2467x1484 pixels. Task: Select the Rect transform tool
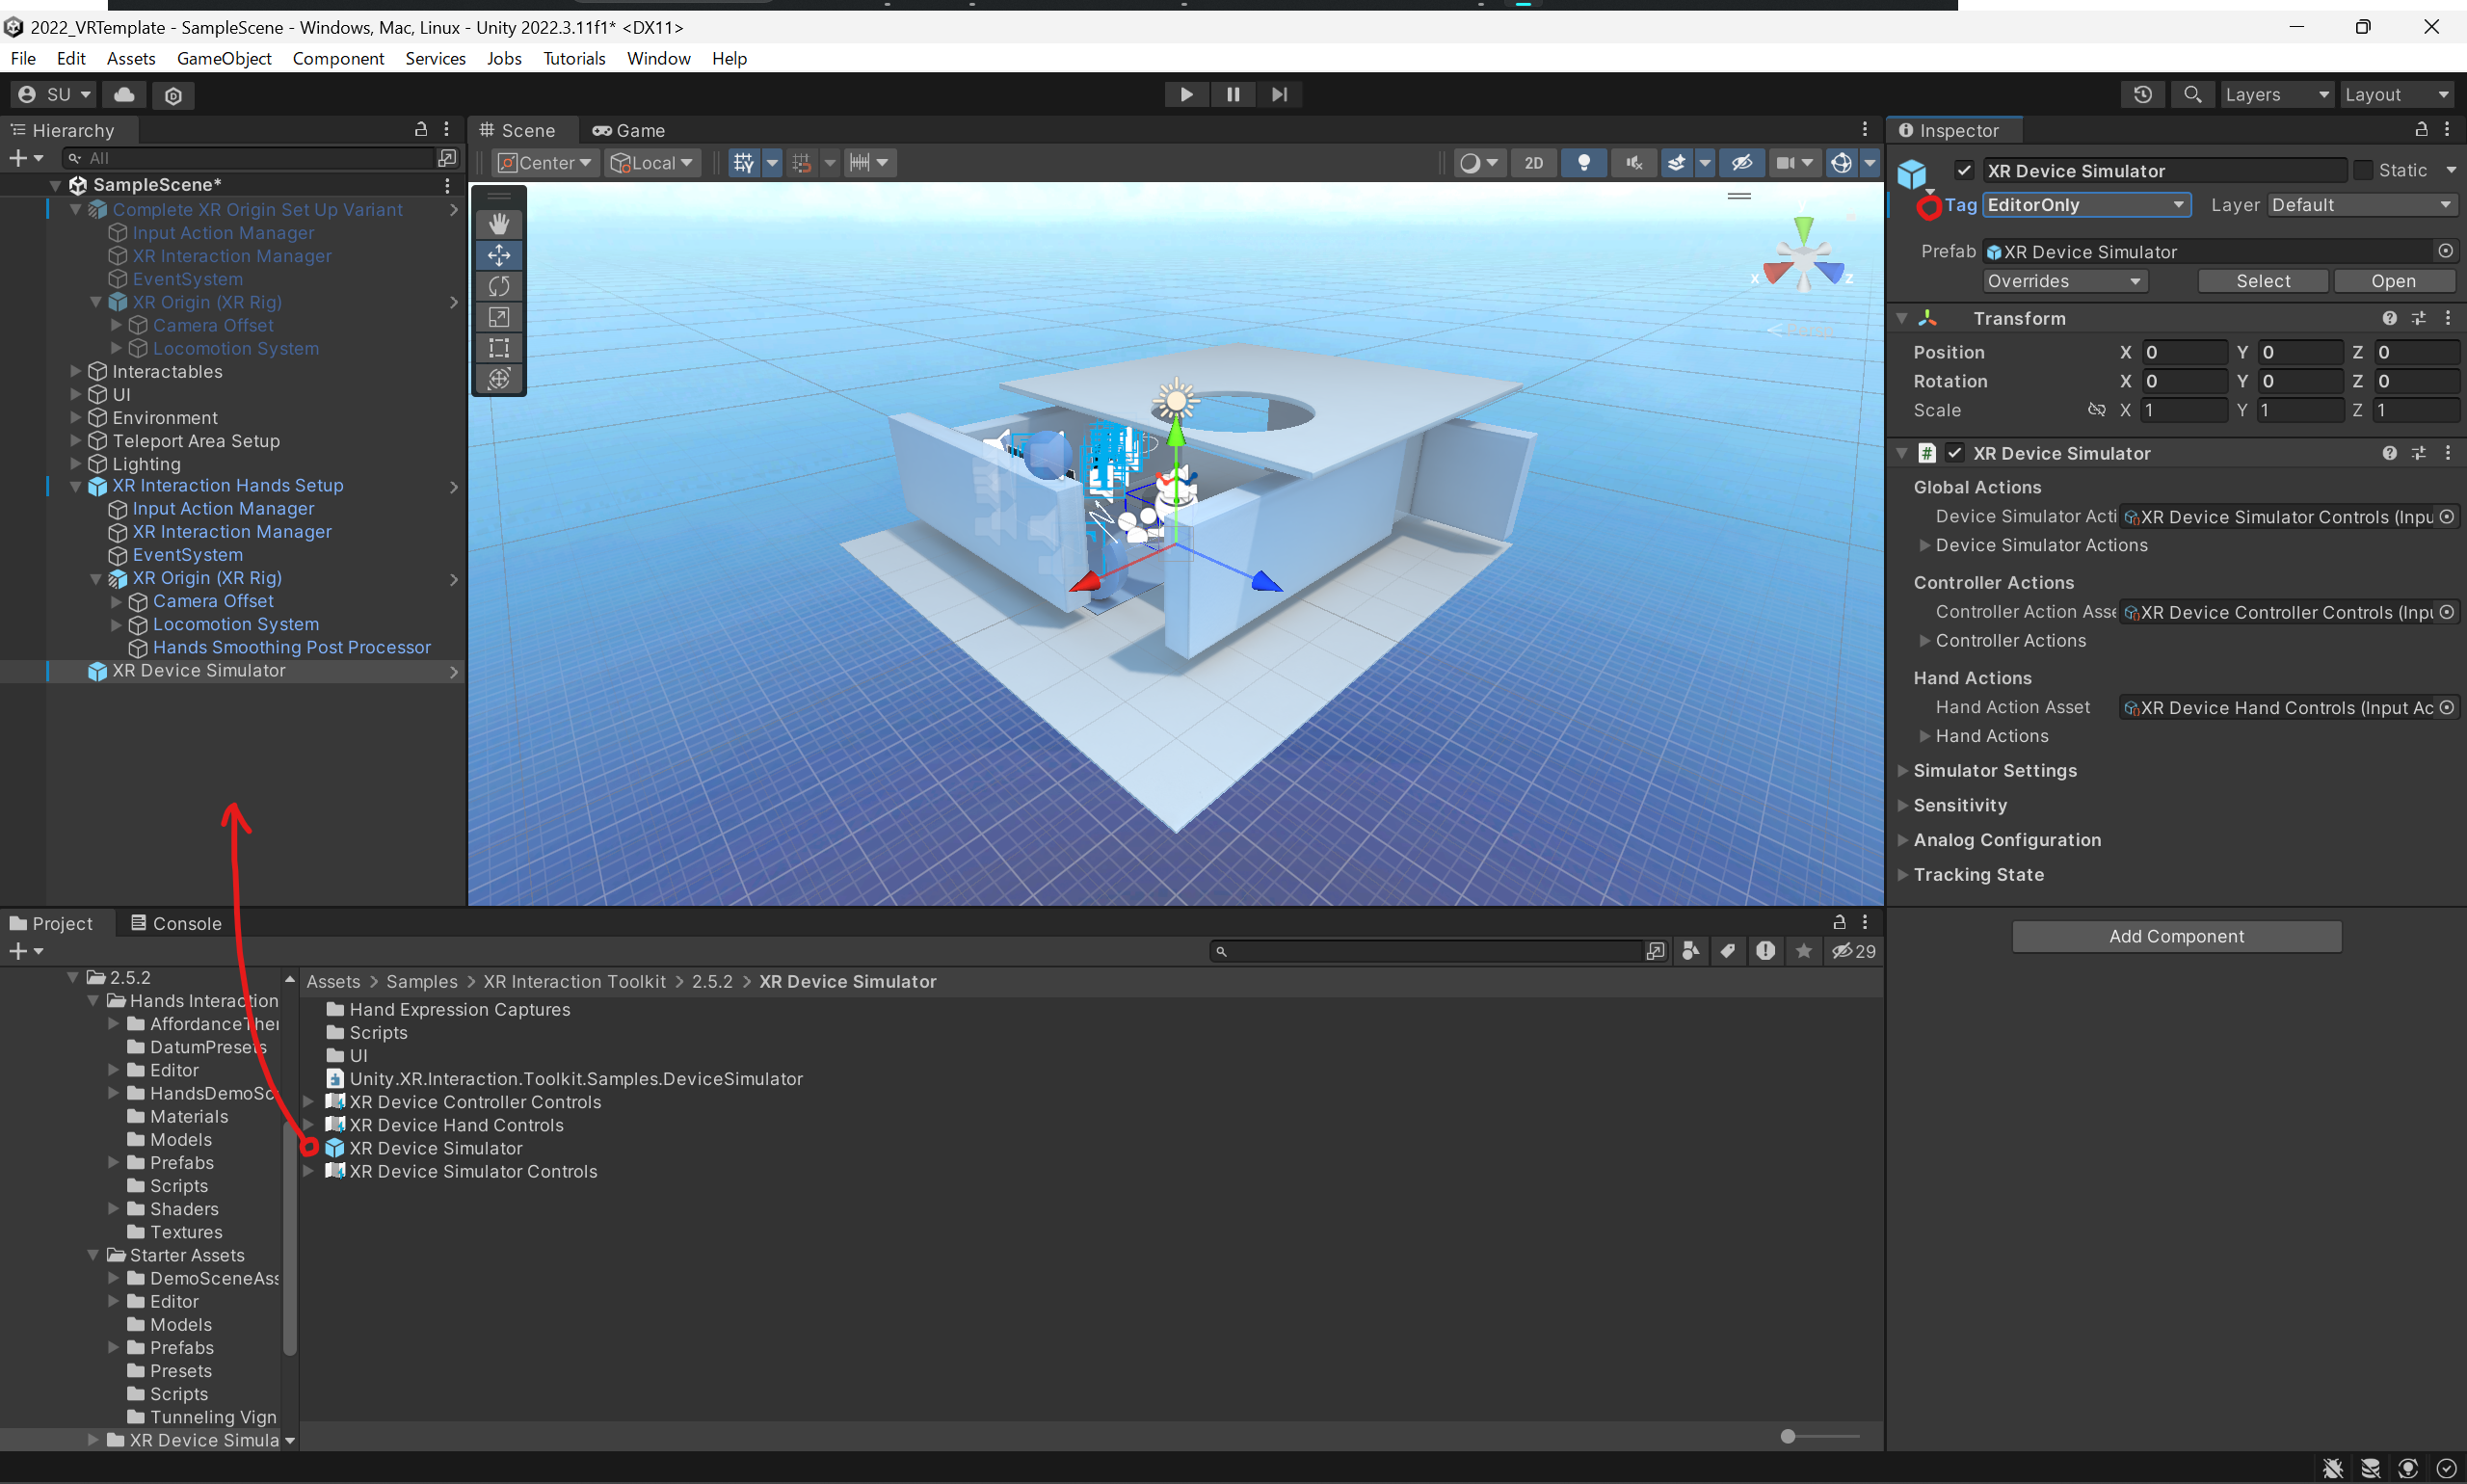(499, 348)
